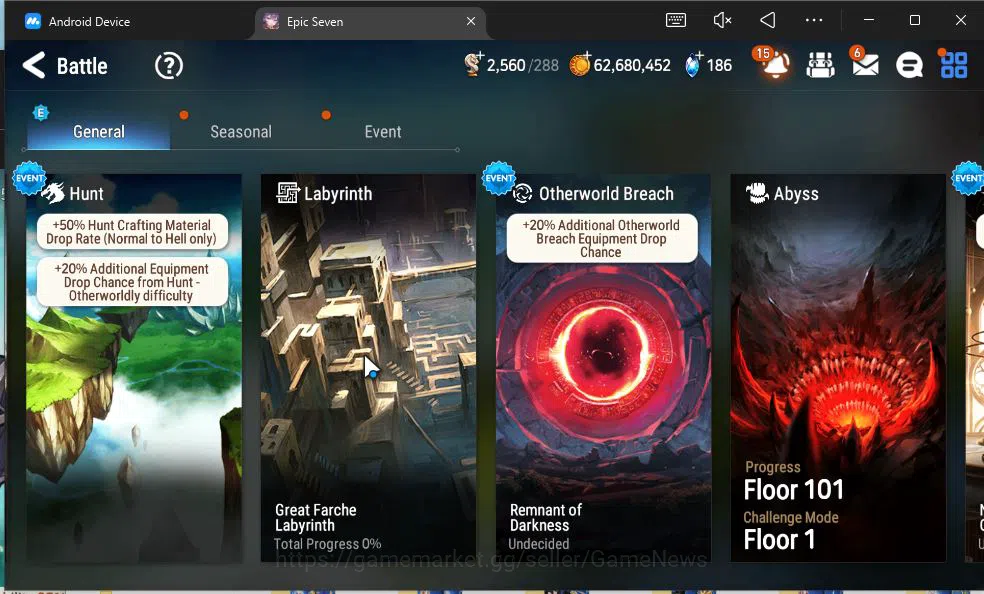984x594 pixels.
Task: Tap the Hunt dragon icon
Action: coord(53,193)
